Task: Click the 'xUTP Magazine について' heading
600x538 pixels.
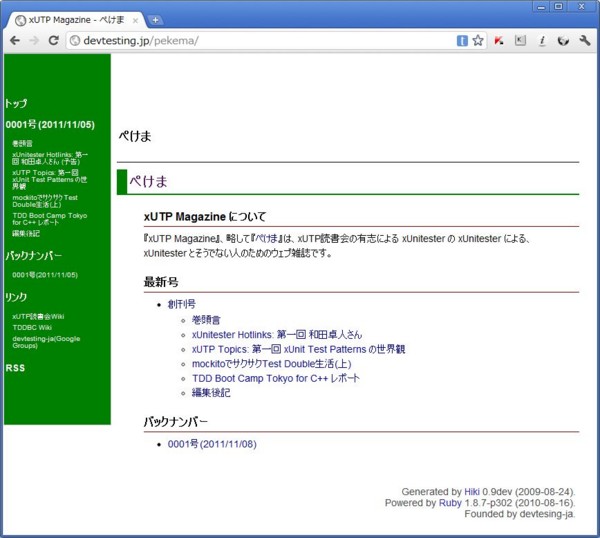Action: click(x=205, y=217)
